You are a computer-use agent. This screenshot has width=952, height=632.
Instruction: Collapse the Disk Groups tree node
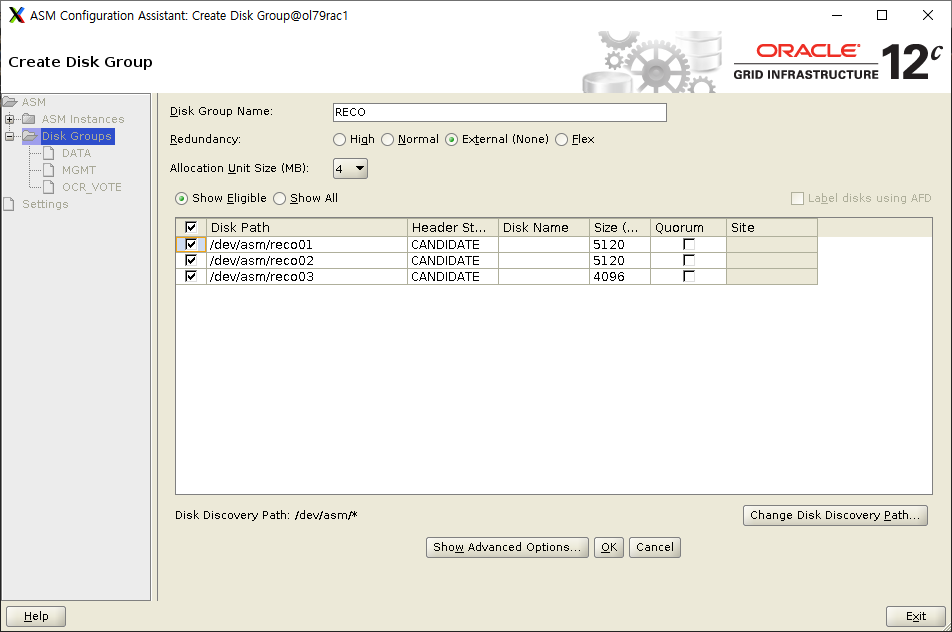(9, 136)
